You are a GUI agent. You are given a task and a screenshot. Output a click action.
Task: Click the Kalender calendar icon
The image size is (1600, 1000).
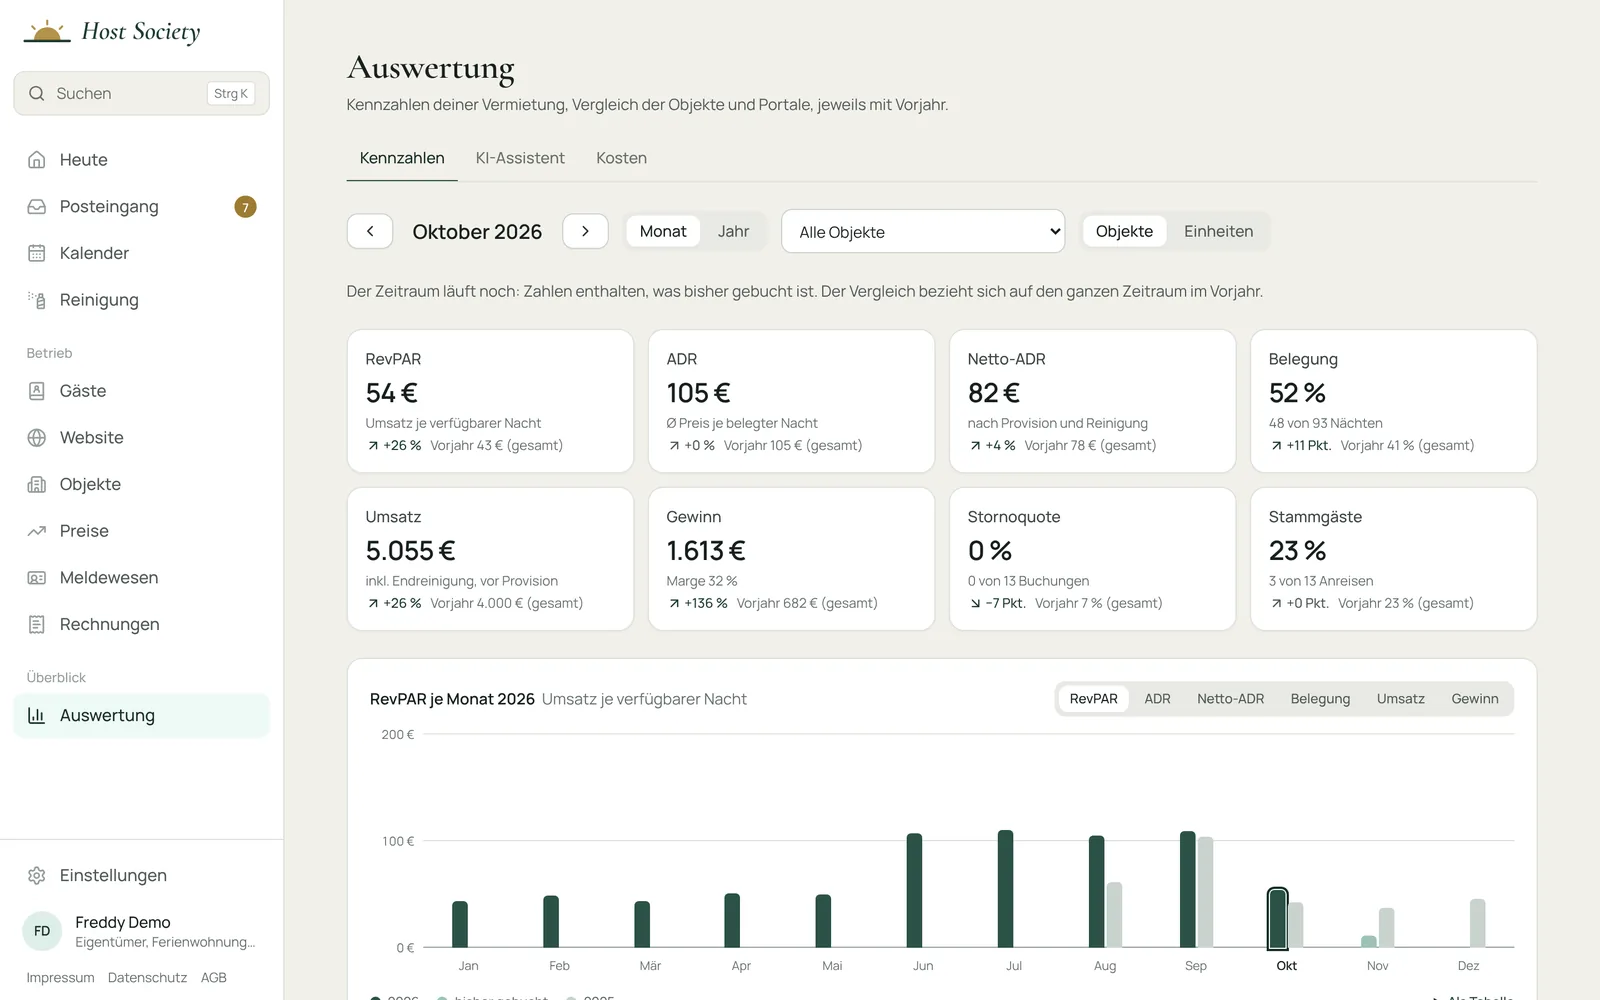(37, 253)
